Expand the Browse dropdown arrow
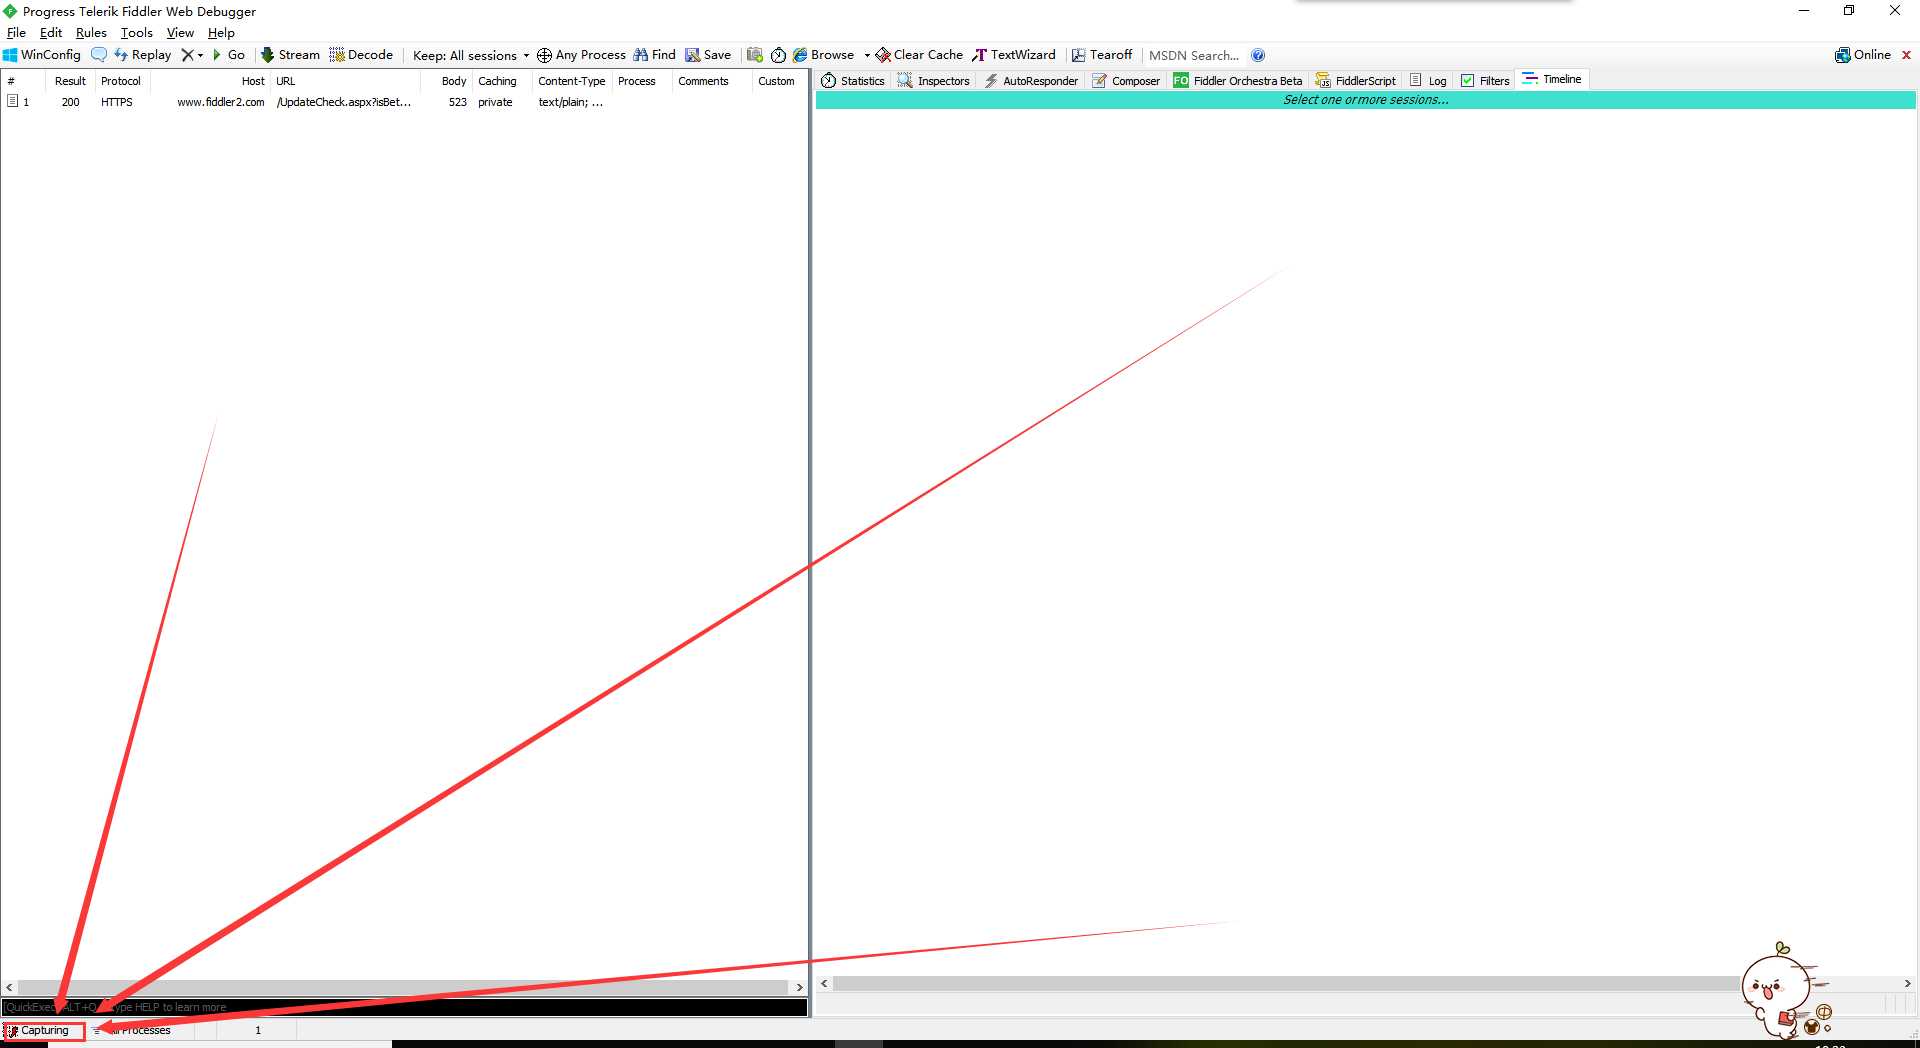The image size is (1920, 1048). [x=866, y=55]
